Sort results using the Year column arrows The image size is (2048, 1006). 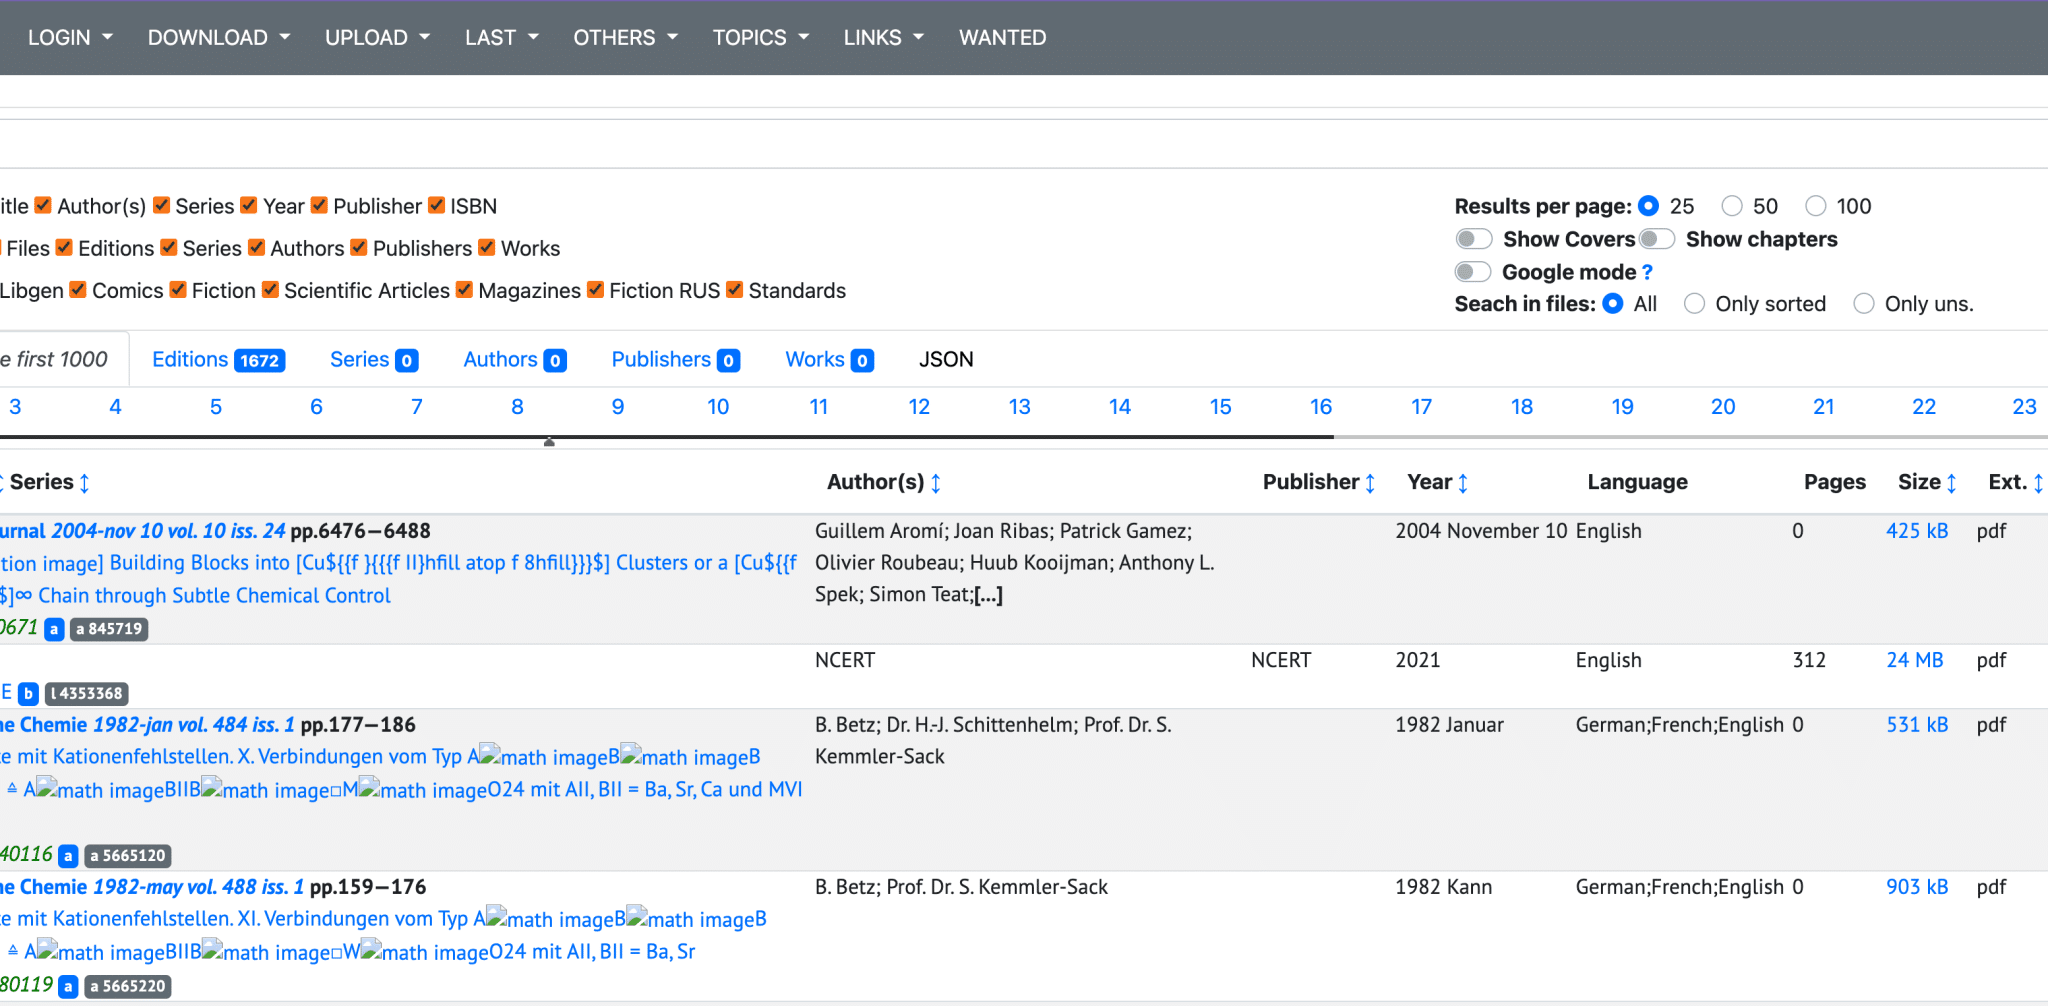click(x=1463, y=482)
